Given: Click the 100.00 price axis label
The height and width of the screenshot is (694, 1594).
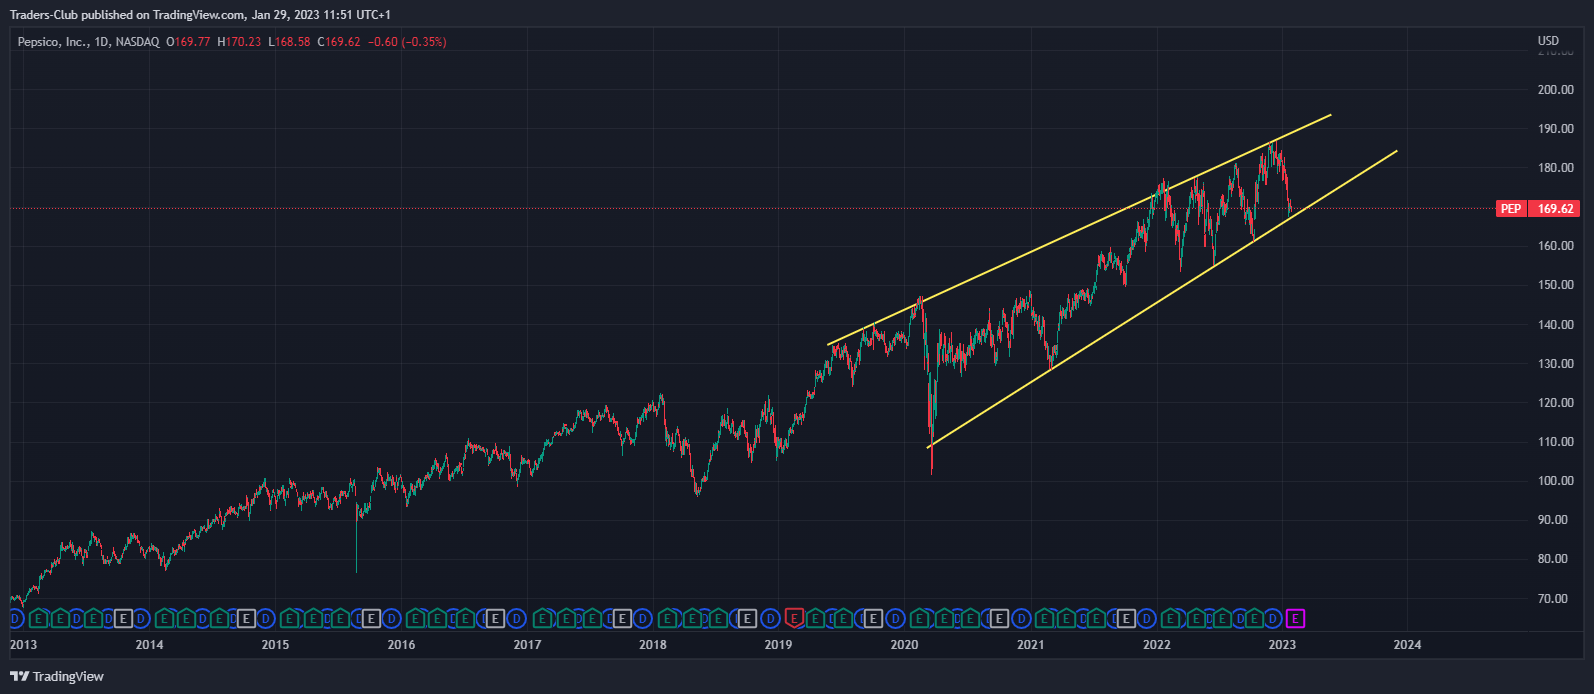Looking at the screenshot, I should tap(1555, 480).
